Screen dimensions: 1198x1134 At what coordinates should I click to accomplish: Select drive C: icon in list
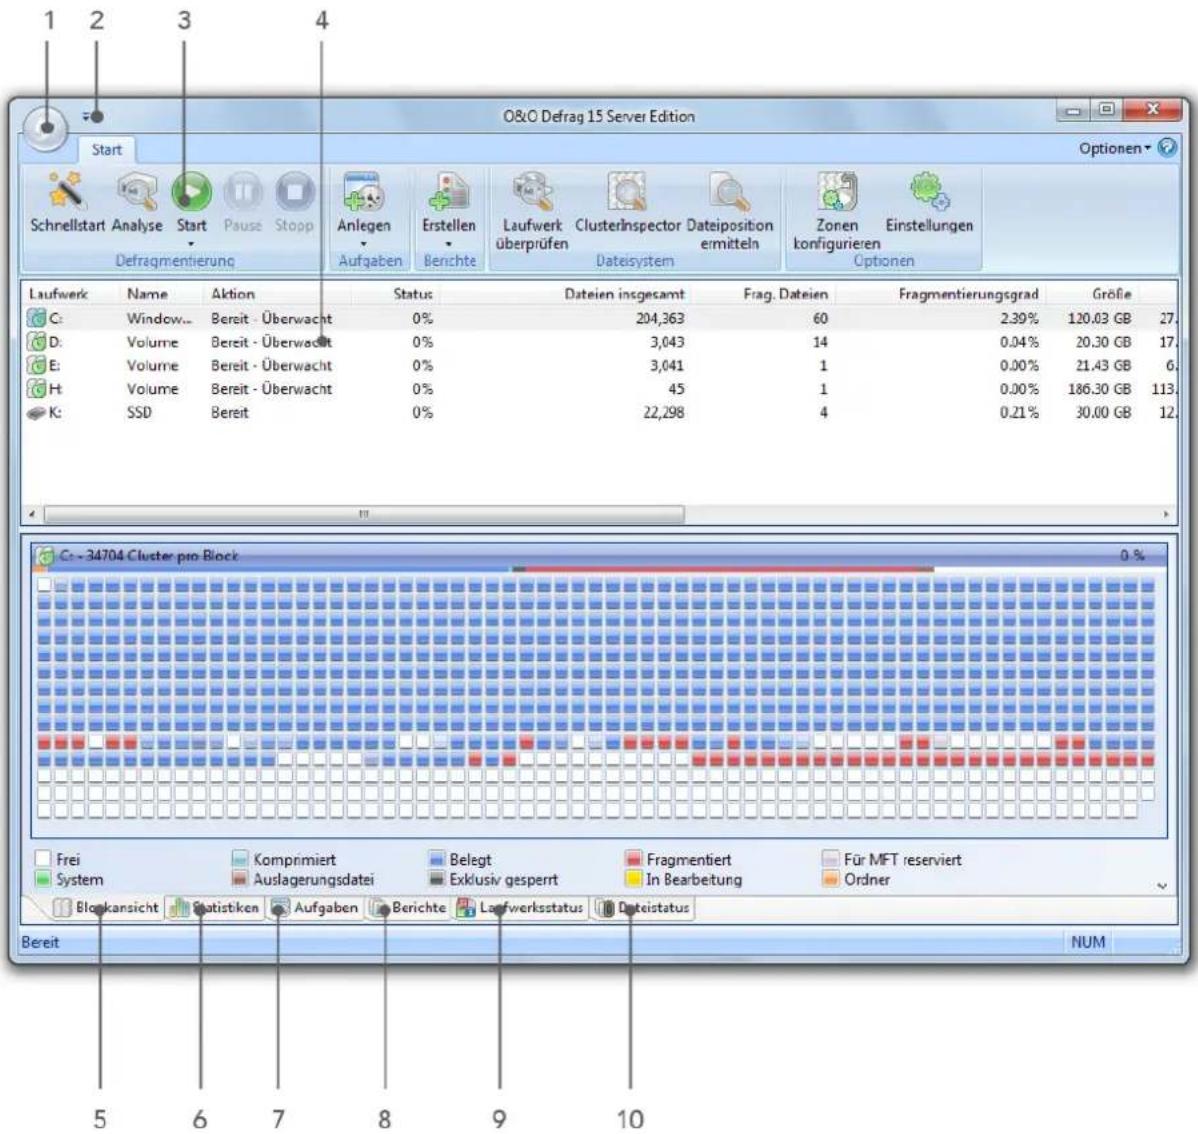[x=37, y=318]
